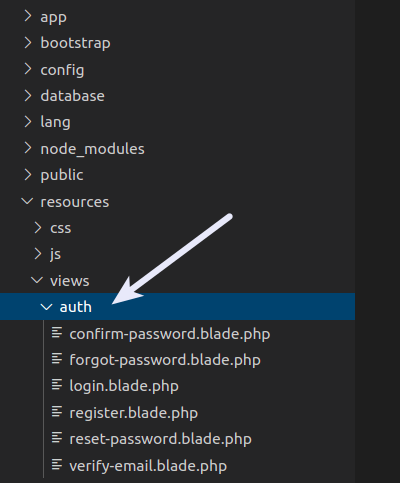Click the file icon beside reset-password.blade.php
The width and height of the screenshot is (400, 483).
pyautogui.click(x=57, y=438)
